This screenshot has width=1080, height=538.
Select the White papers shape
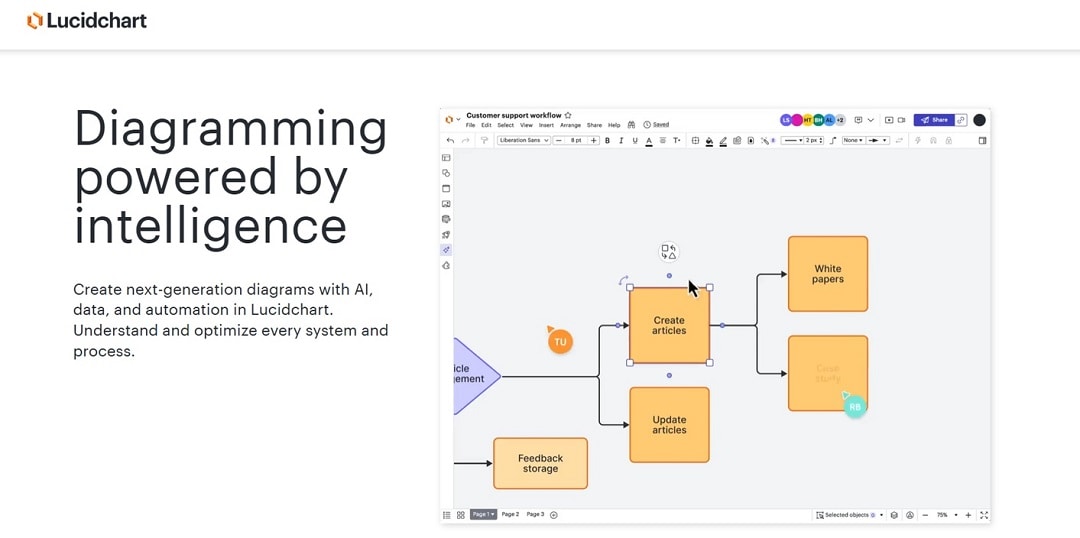[828, 273]
